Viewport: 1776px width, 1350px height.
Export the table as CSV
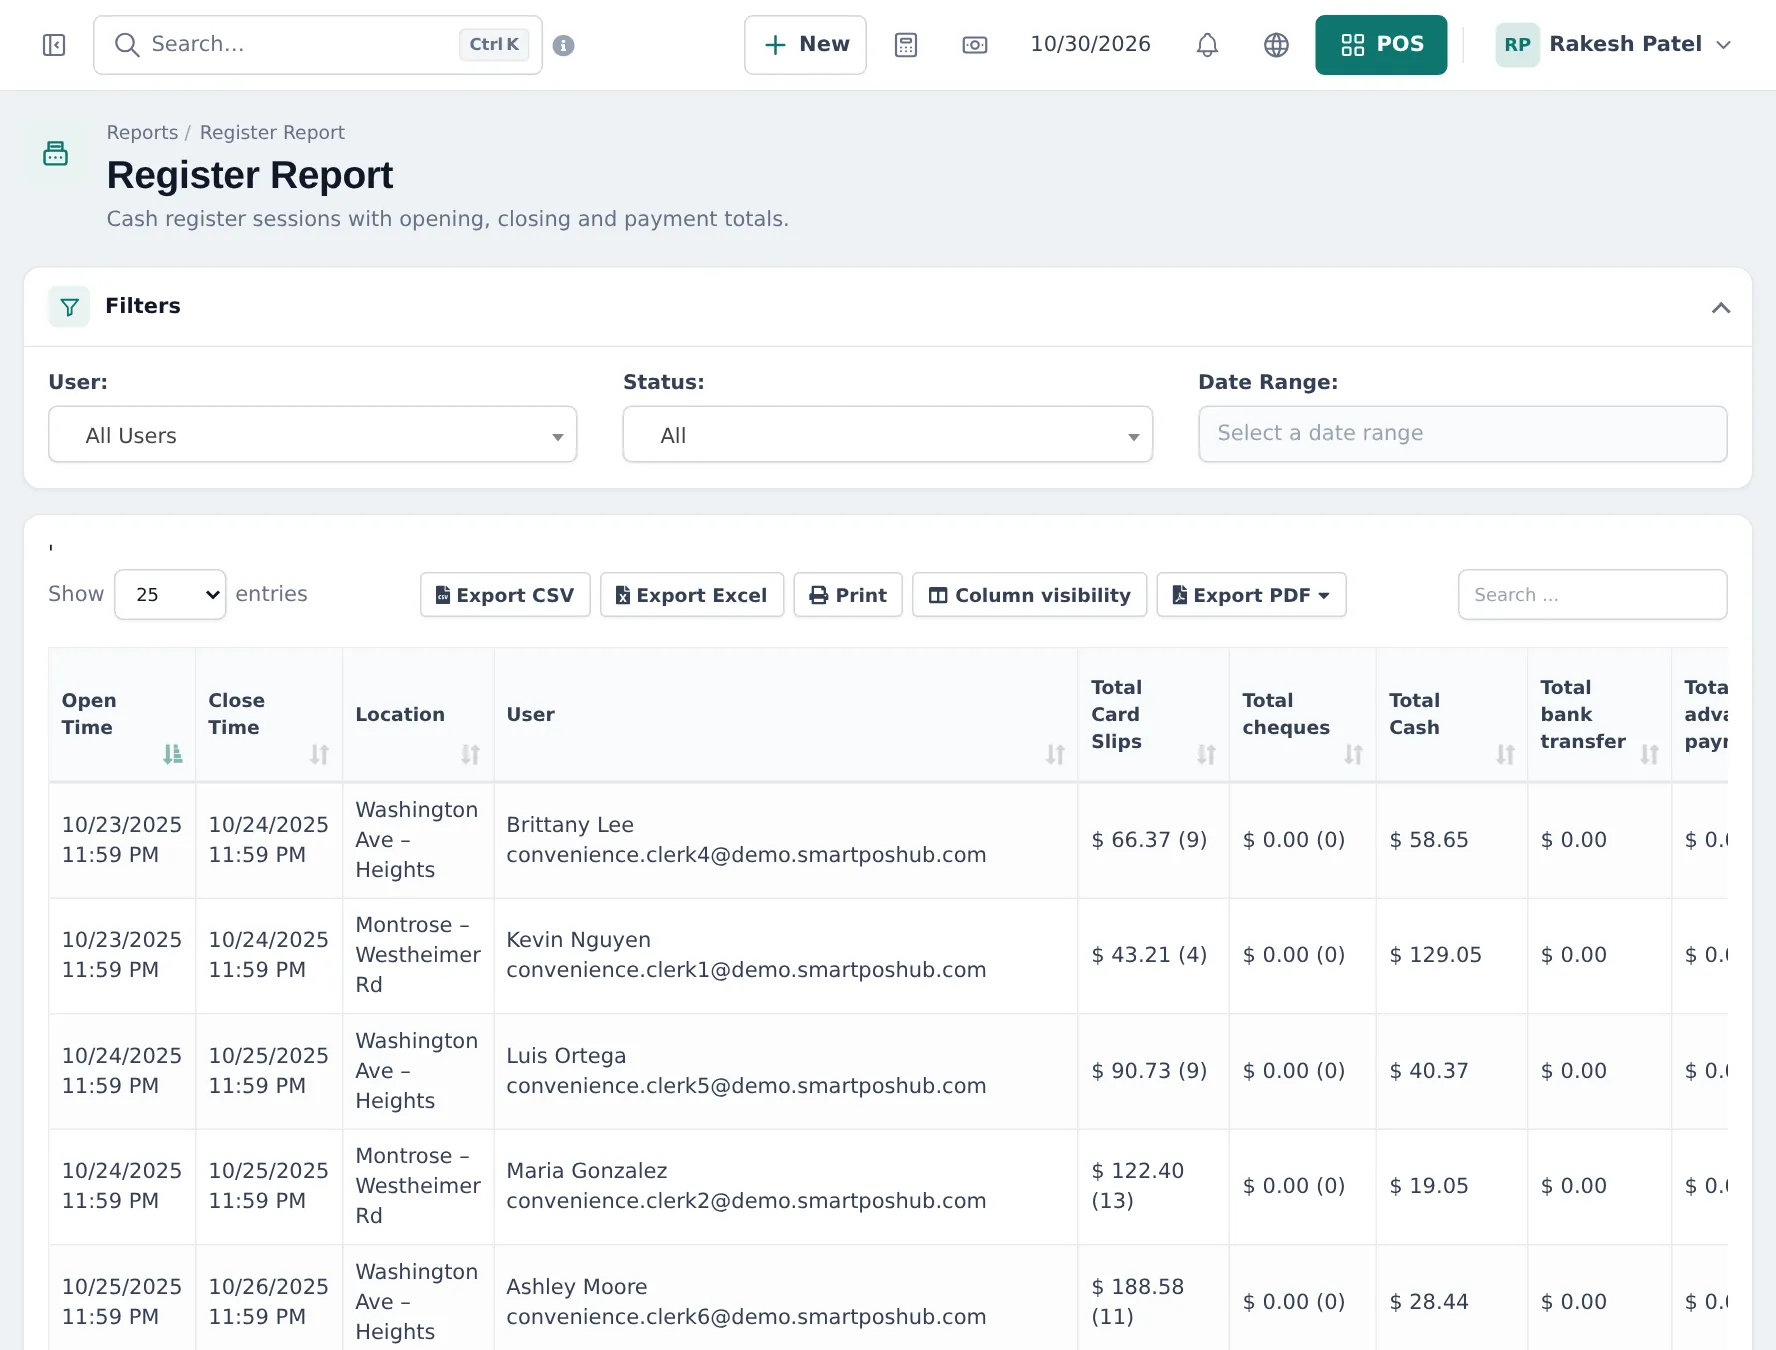[505, 595]
